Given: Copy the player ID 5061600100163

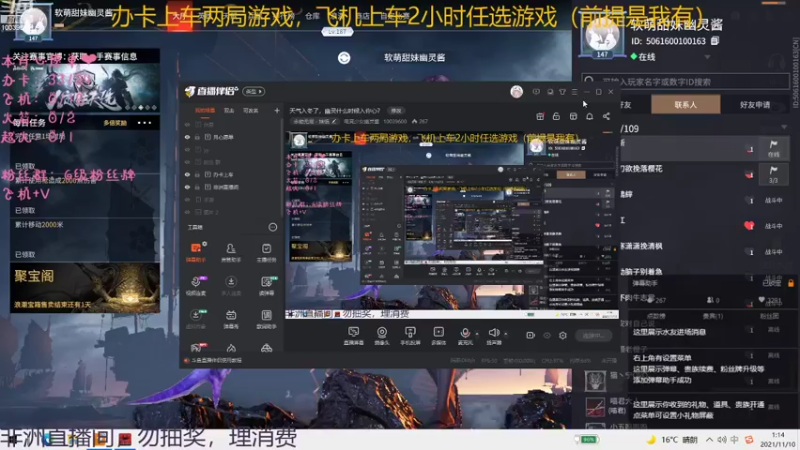Looking at the screenshot, I should click(x=715, y=41).
